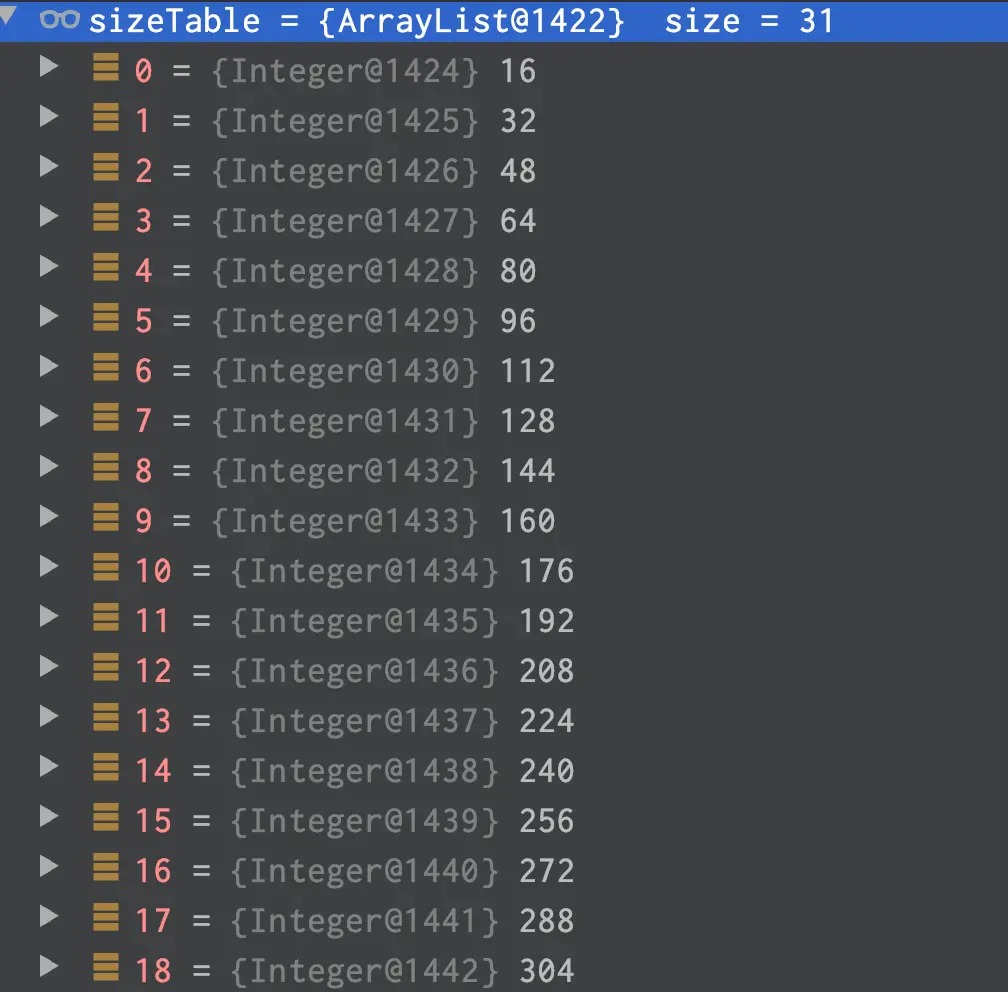The width and height of the screenshot is (1008, 992).
Task: Select the text {Integer@1433}
Action: tap(345, 521)
